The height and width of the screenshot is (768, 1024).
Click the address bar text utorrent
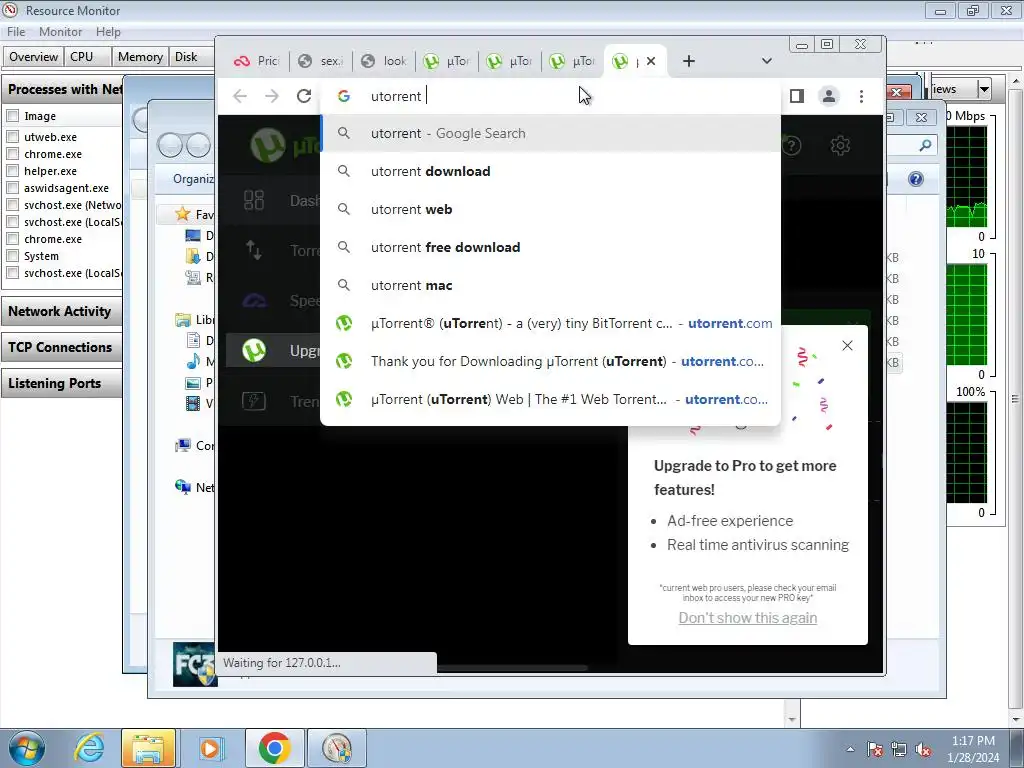(396, 96)
